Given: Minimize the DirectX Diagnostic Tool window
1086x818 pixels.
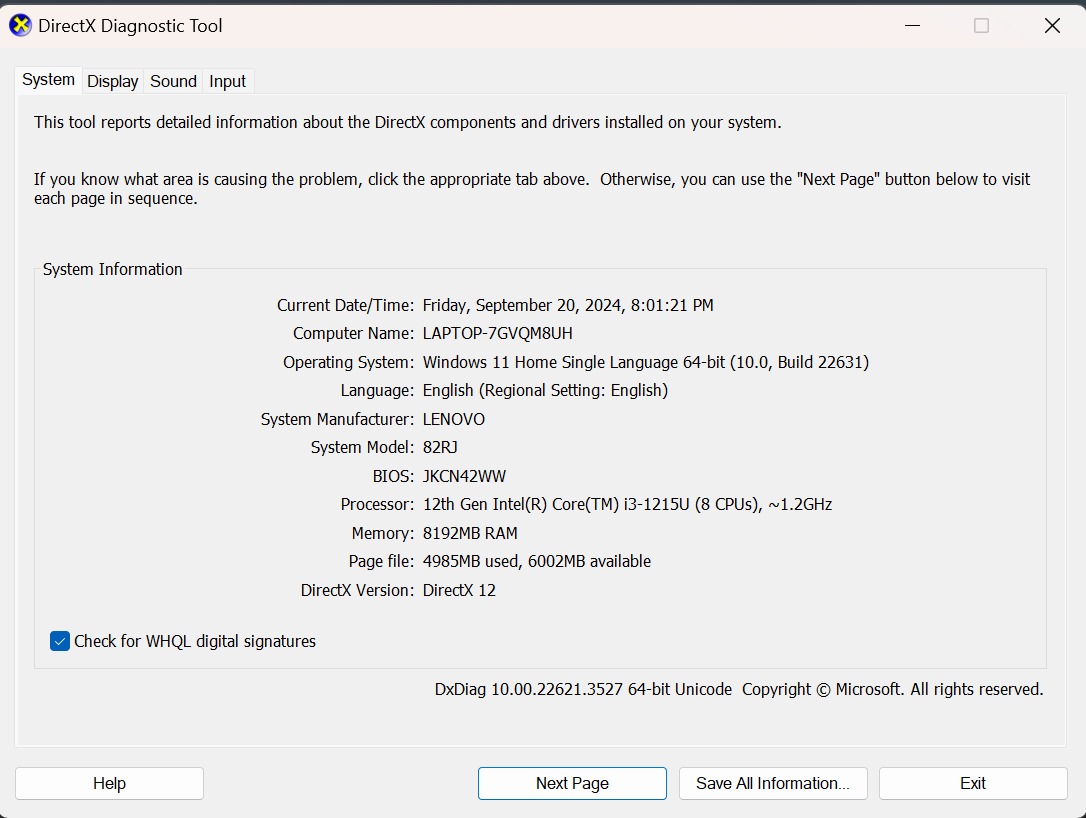Looking at the screenshot, I should [x=913, y=26].
